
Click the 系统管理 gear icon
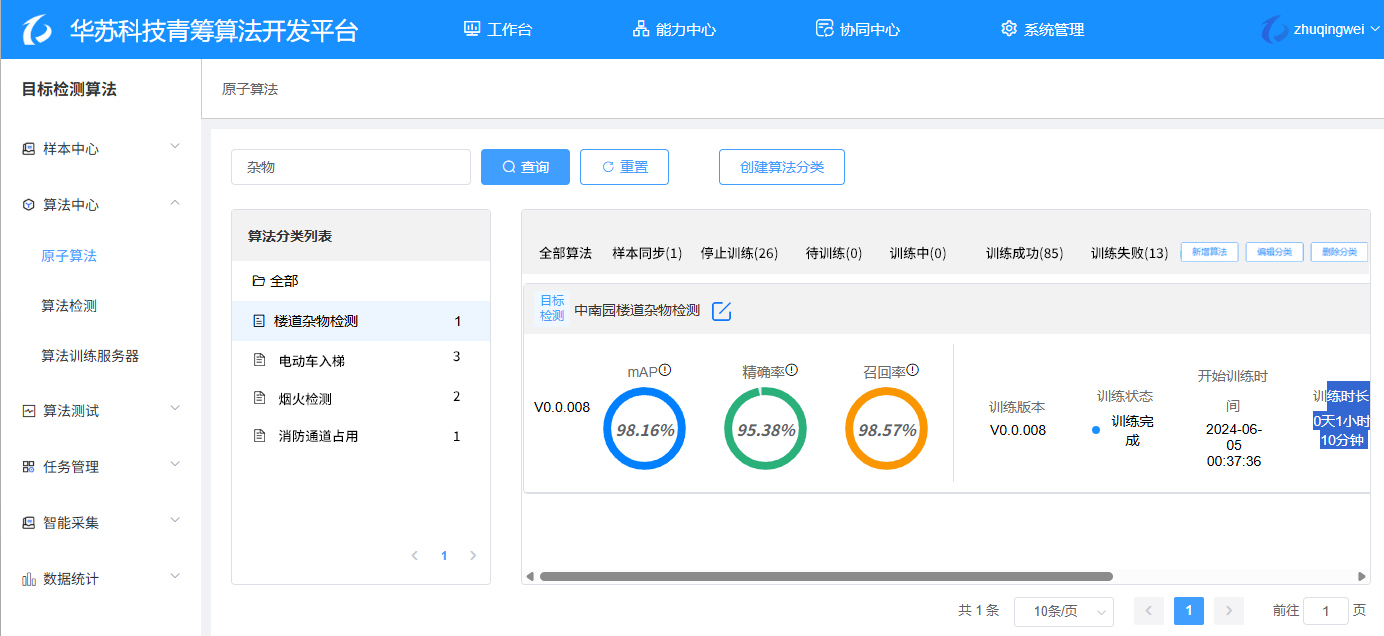coord(1009,29)
